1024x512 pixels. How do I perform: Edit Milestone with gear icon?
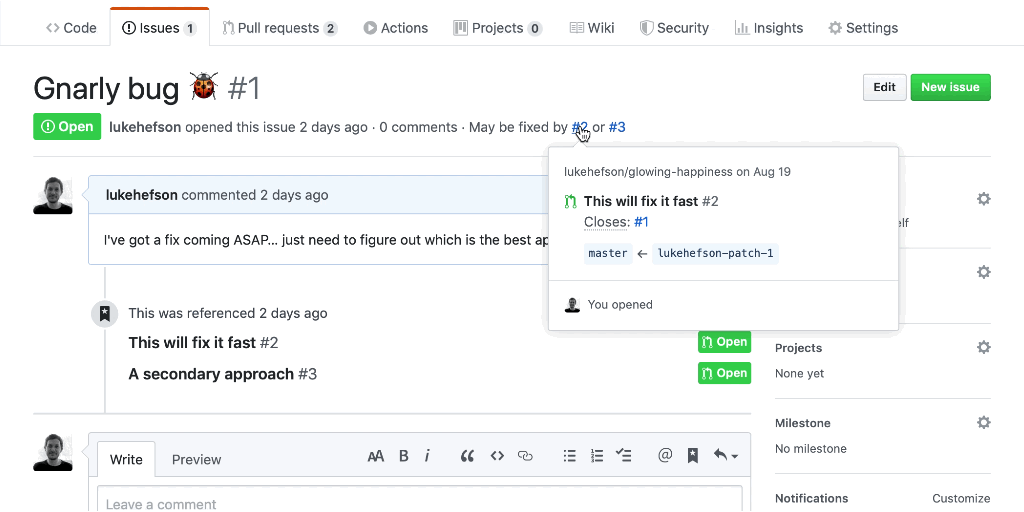[x=984, y=423]
